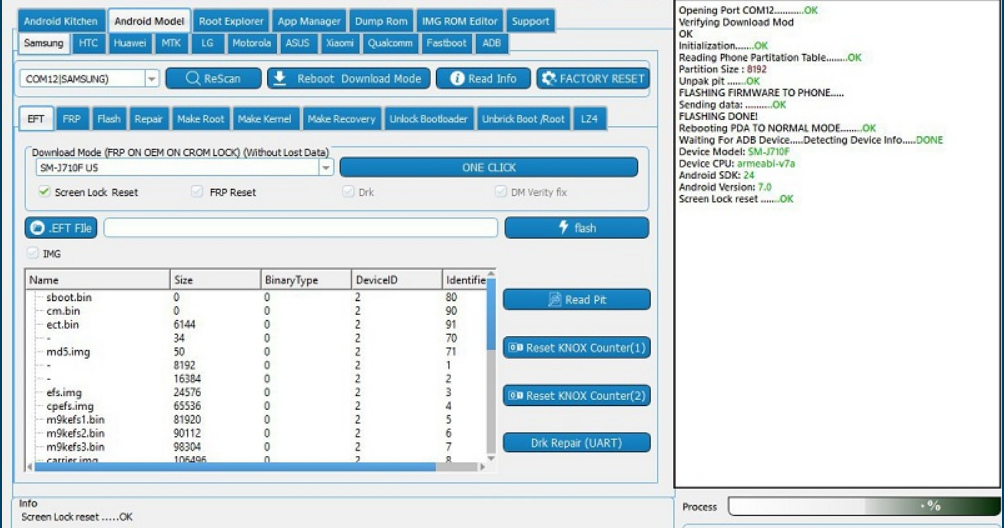
Task: Open the LZ4 sub-tab
Action: click(589, 118)
